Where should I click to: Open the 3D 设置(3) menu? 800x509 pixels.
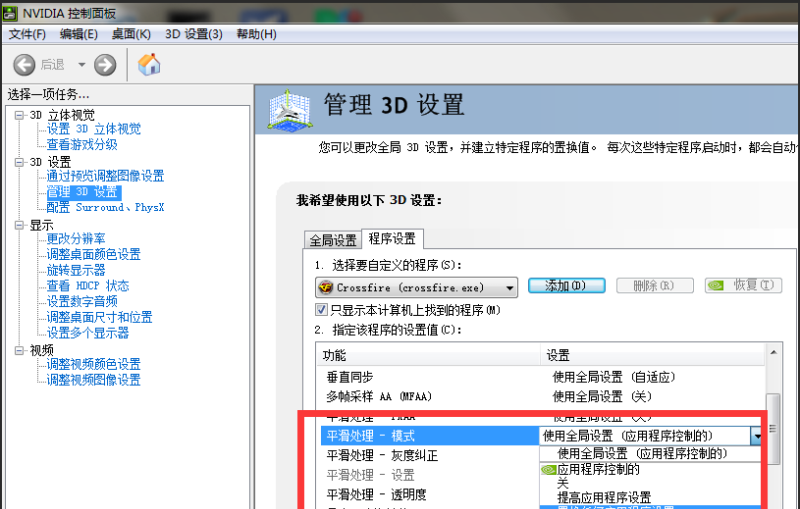coord(194,34)
